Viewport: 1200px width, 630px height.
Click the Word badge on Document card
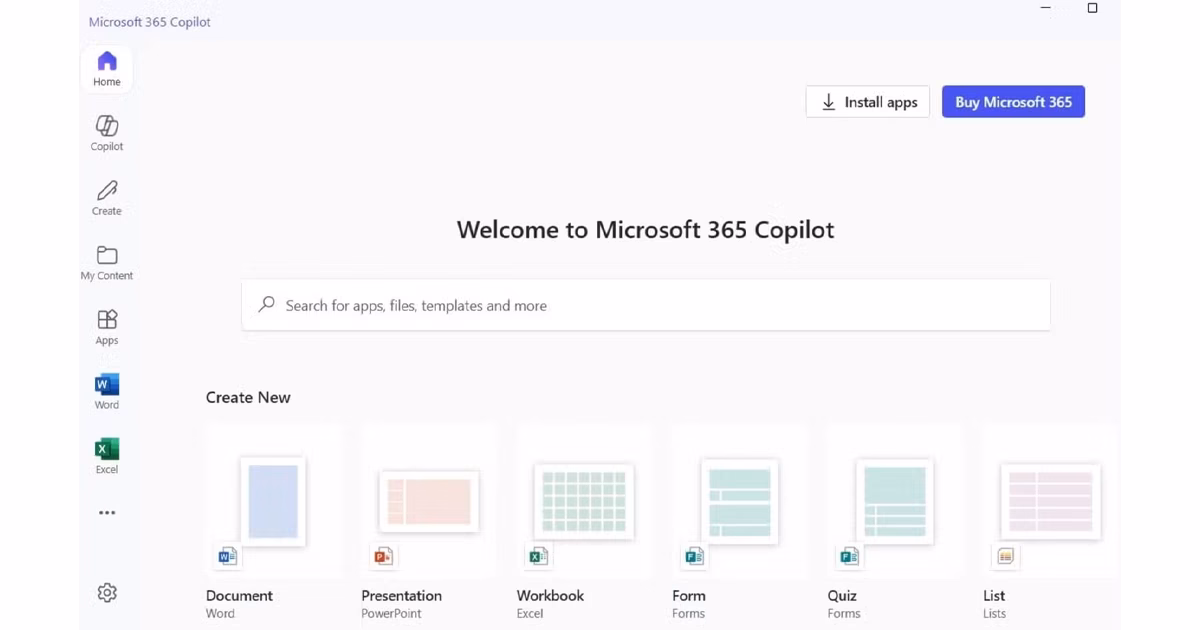pos(228,556)
